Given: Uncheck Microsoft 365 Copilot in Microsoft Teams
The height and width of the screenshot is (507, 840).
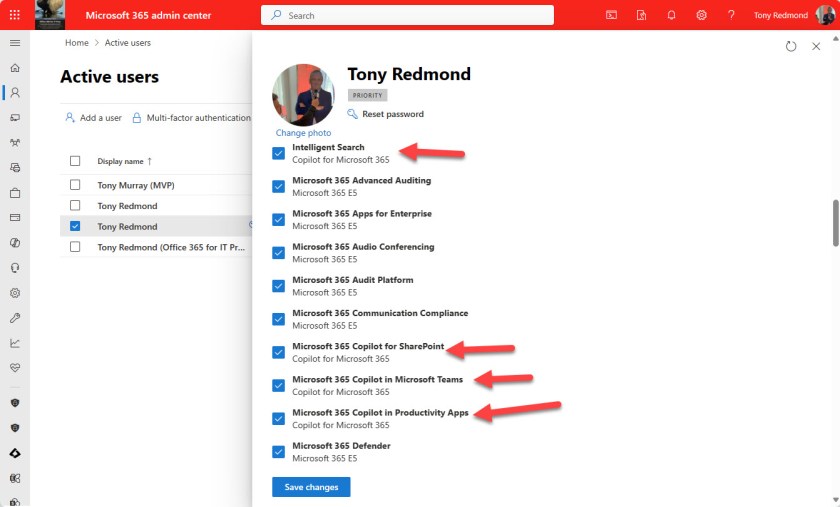Looking at the screenshot, I should tap(279, 385).
